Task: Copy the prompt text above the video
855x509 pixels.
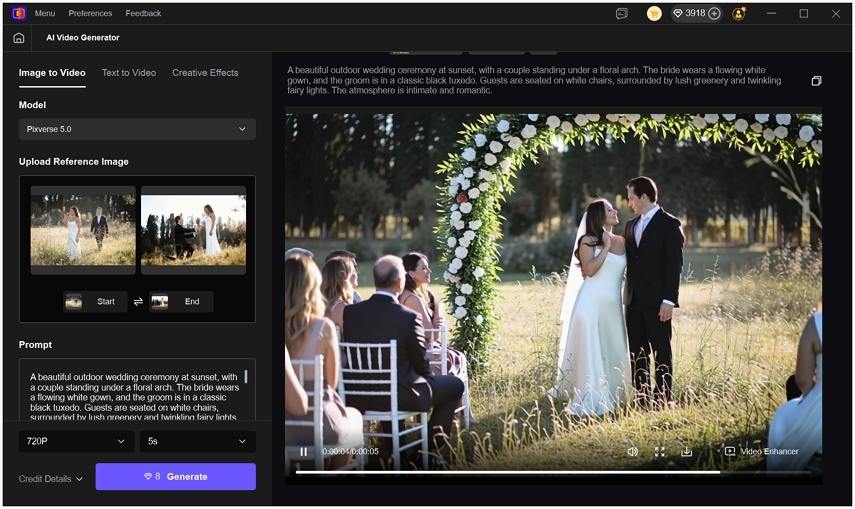Action: (x=816, y=81)
